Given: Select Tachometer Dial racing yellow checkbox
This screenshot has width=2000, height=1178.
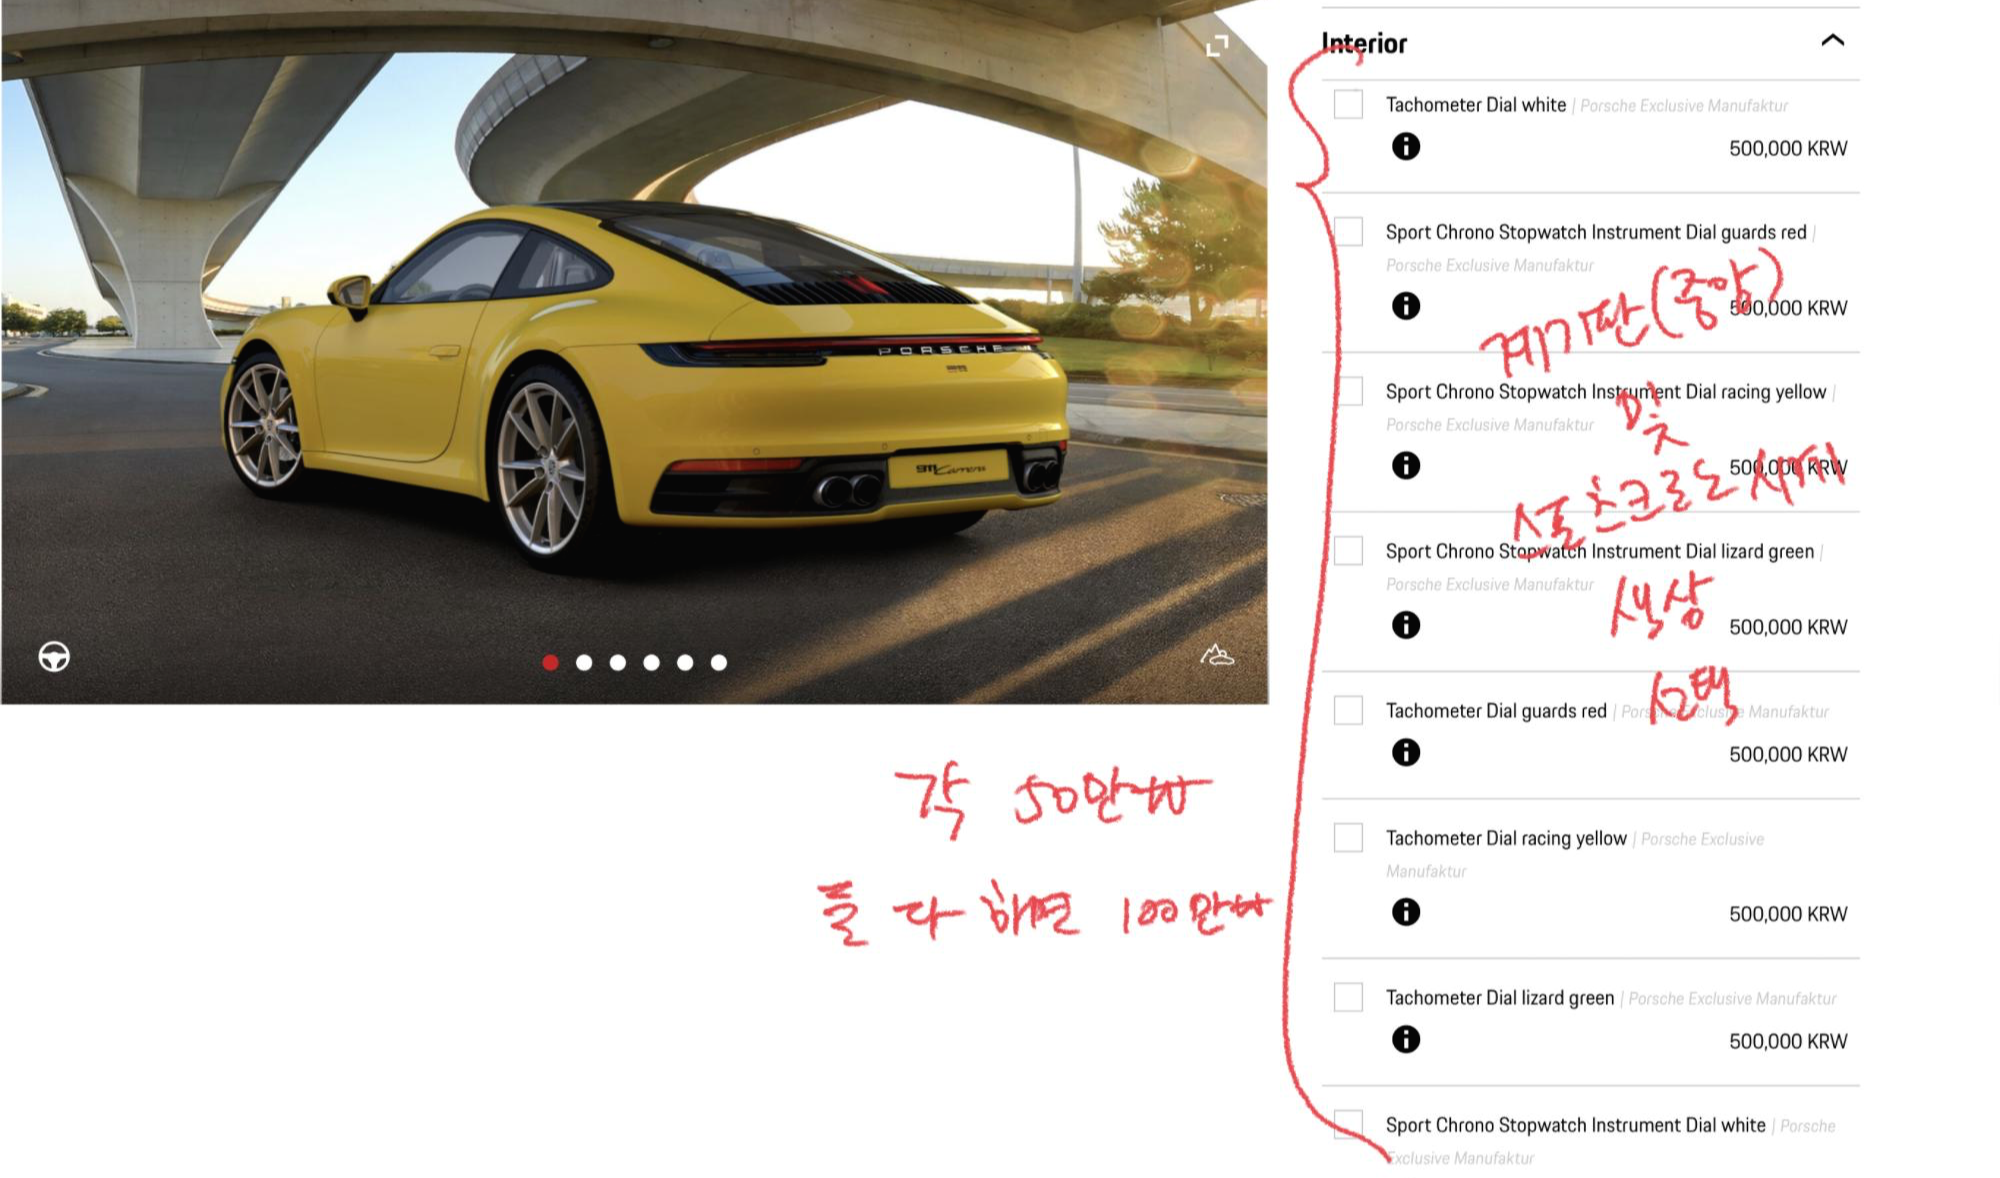Looking at the screenshot, I should [1348, 838].
